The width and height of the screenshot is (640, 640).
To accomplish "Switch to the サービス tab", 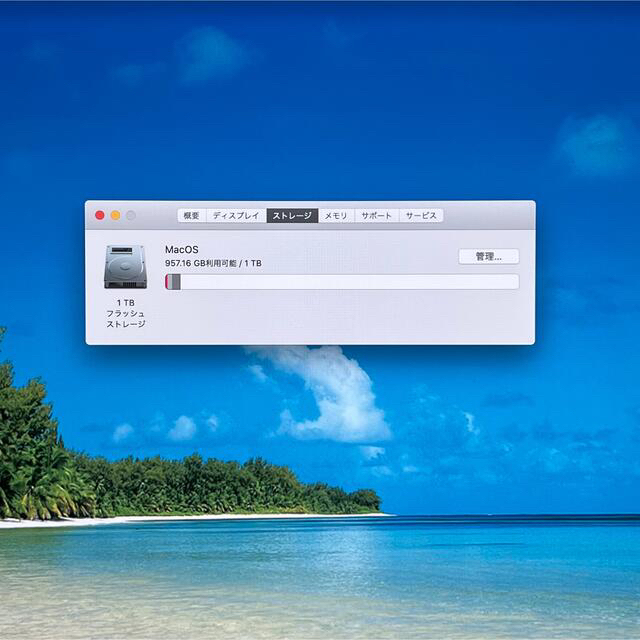I will (421, 216).
